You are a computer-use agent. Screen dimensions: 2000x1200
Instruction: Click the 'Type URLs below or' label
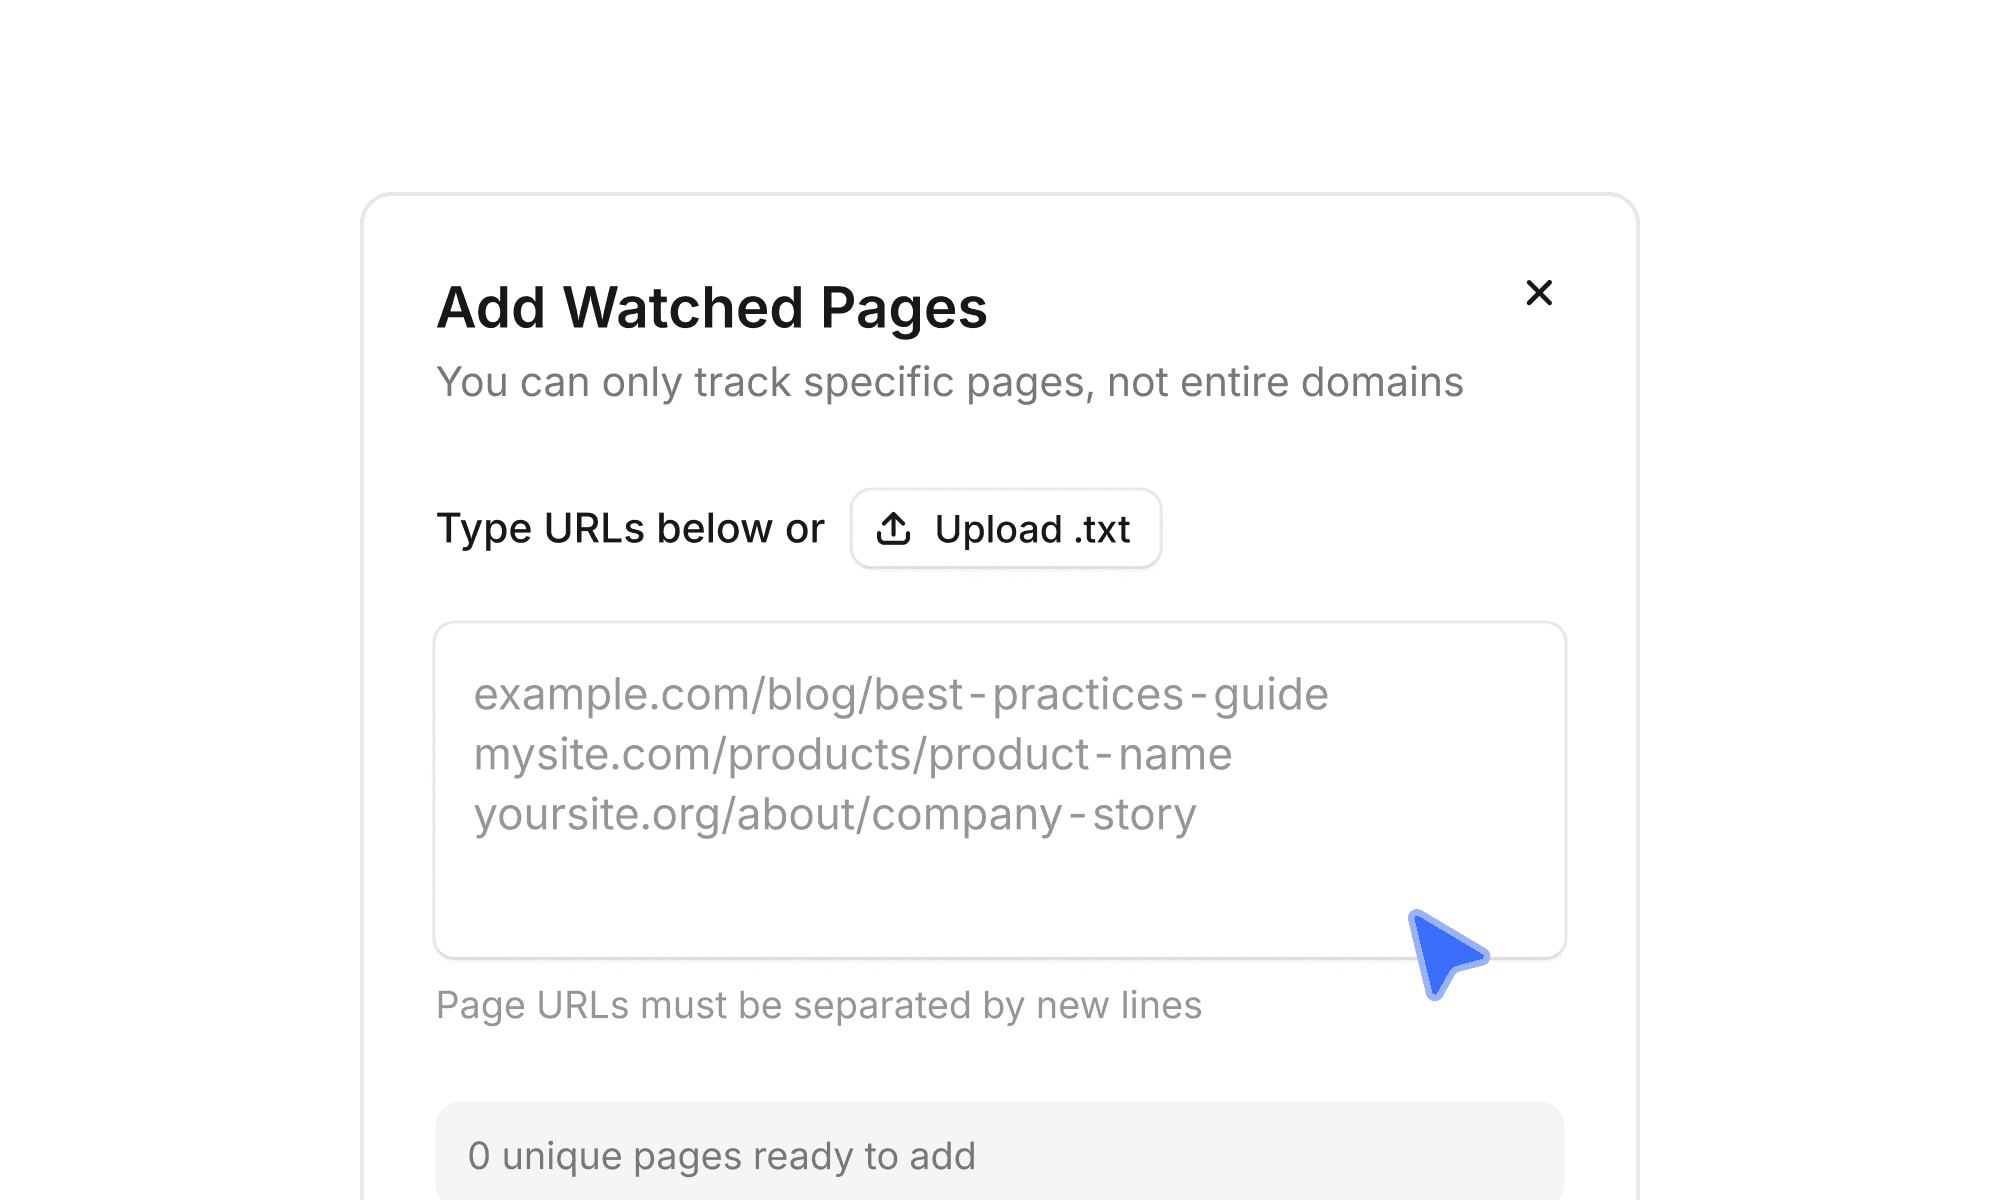coord(629,528)
